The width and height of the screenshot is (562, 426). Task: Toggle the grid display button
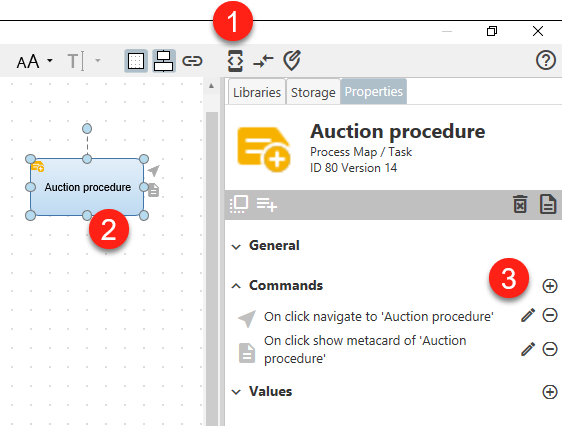(x=136, y=61)
